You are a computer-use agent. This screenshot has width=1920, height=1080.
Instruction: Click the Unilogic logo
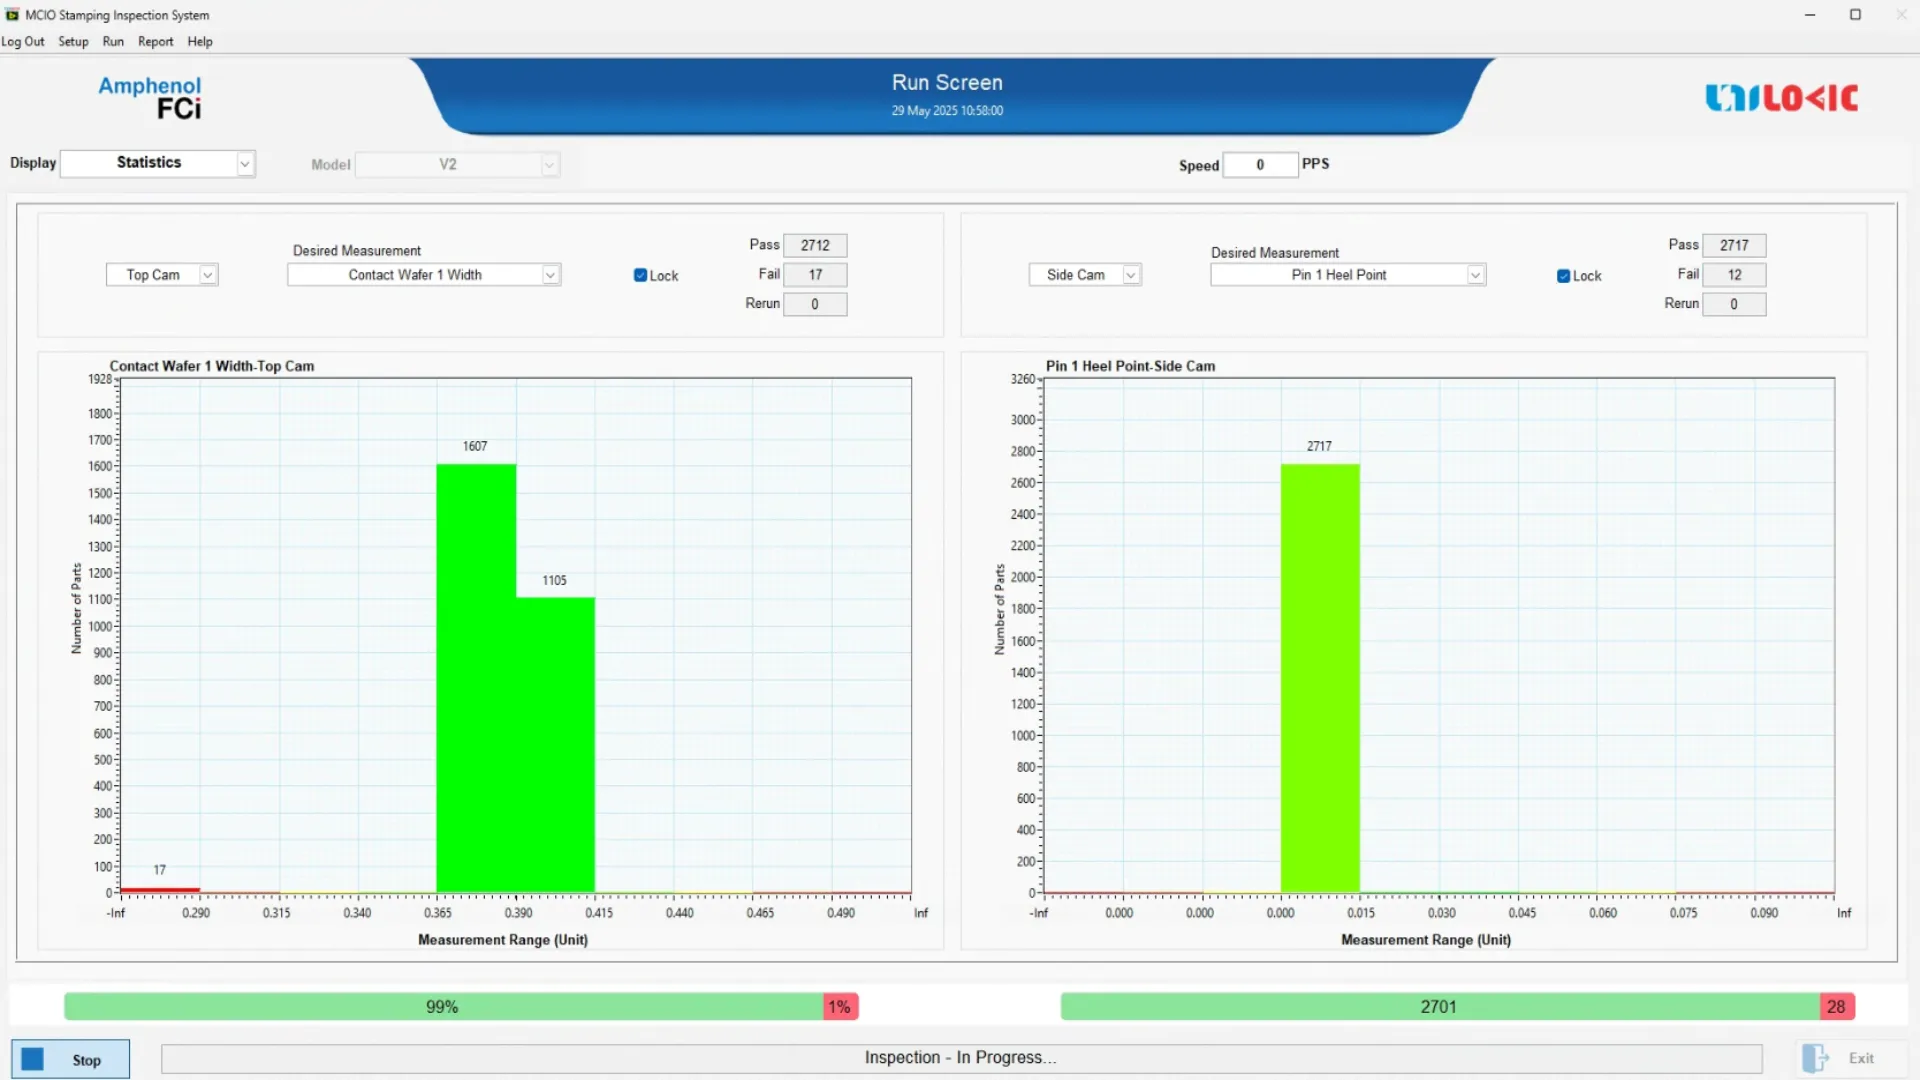point(1781,98)
